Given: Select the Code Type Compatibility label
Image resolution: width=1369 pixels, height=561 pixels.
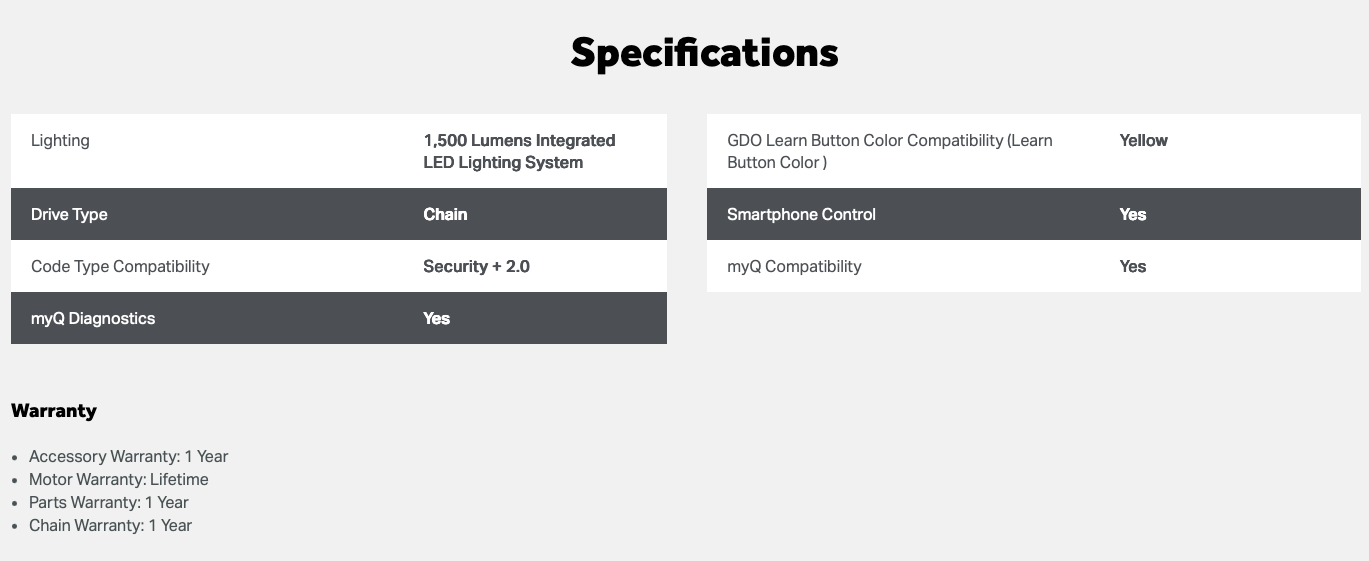Looking at the screenshot, I should (120, 266).
